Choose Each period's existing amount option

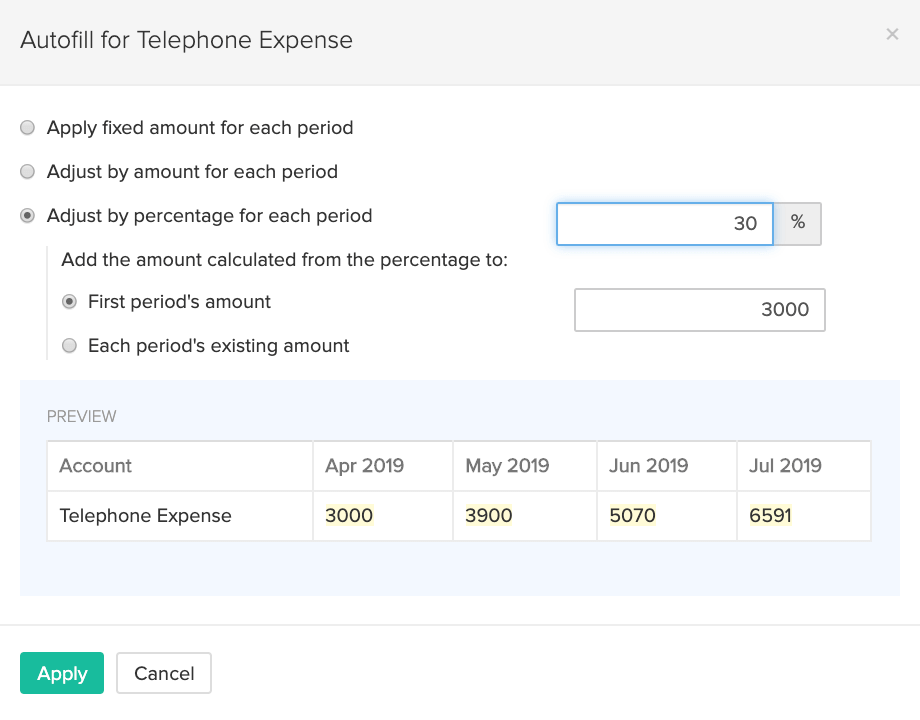coord(70,346)
